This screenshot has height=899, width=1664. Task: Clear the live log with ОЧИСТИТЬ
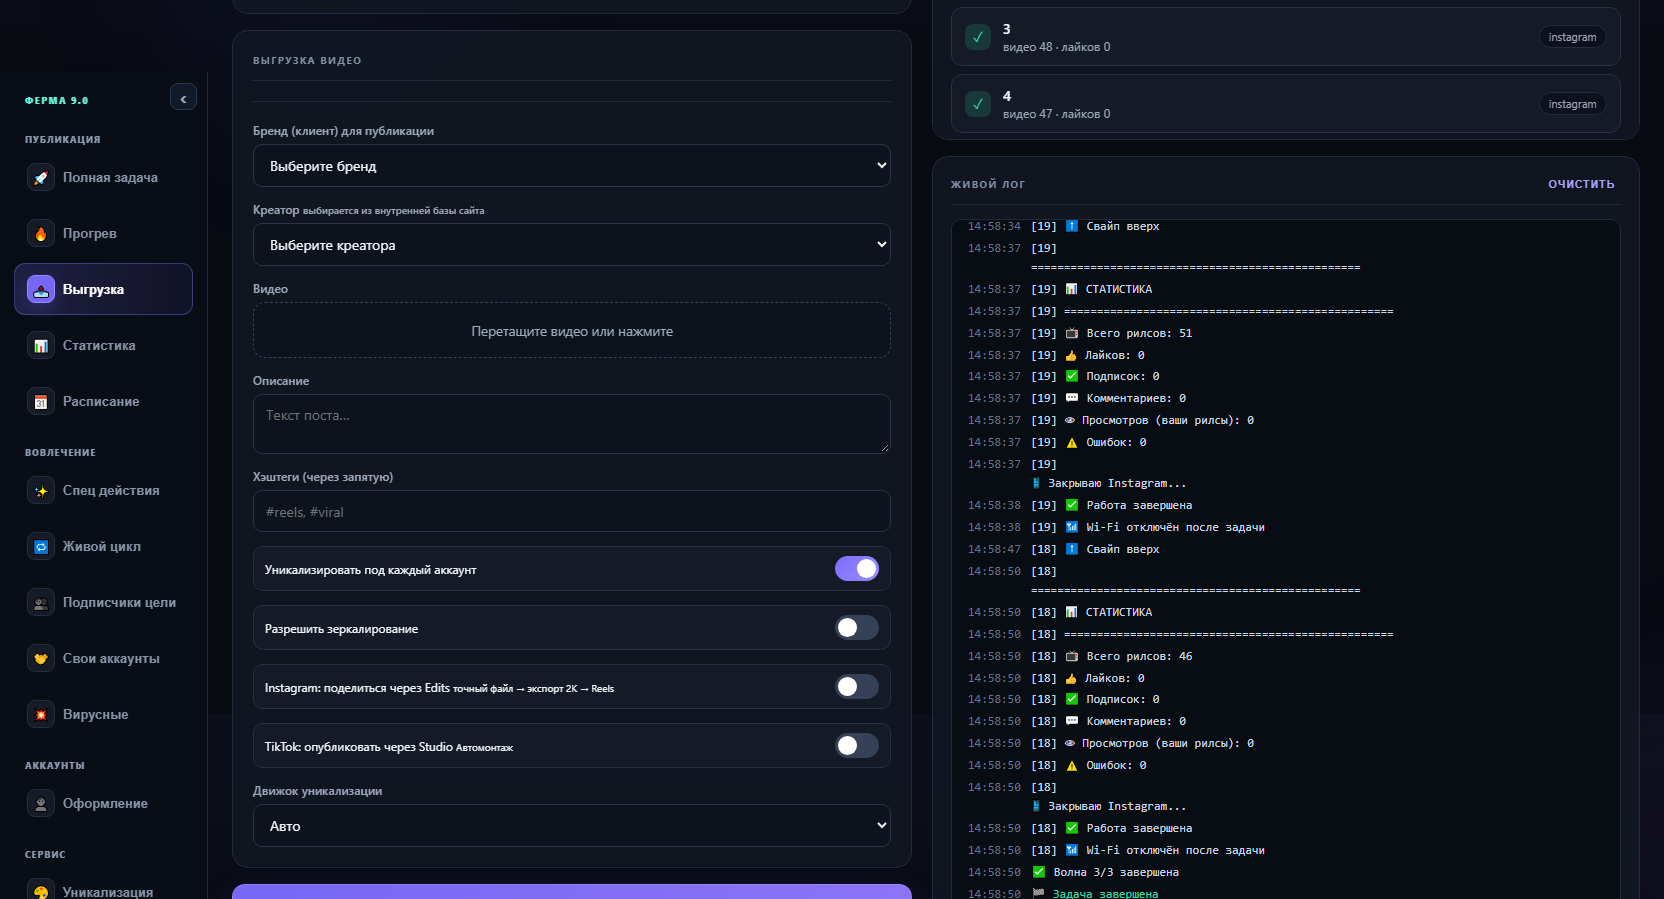[1581, 184]
